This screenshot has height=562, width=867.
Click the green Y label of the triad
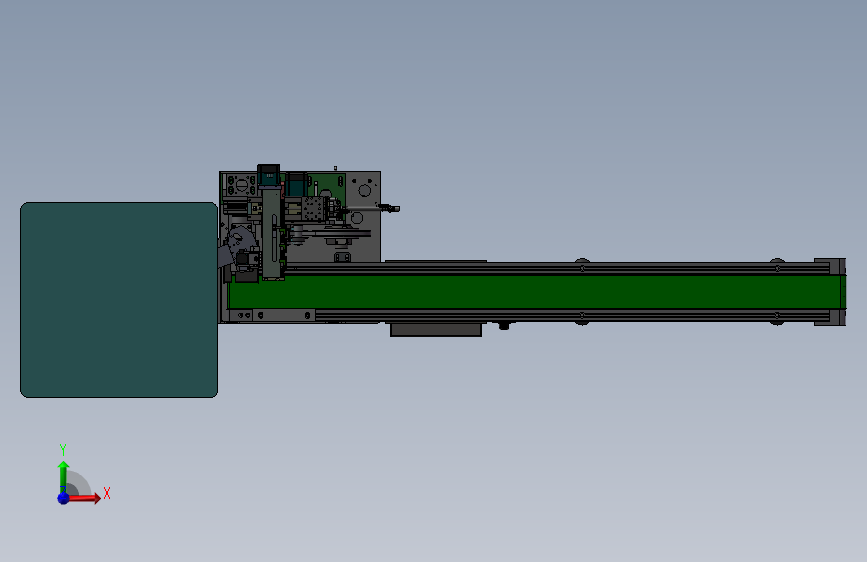pos(63,450)
